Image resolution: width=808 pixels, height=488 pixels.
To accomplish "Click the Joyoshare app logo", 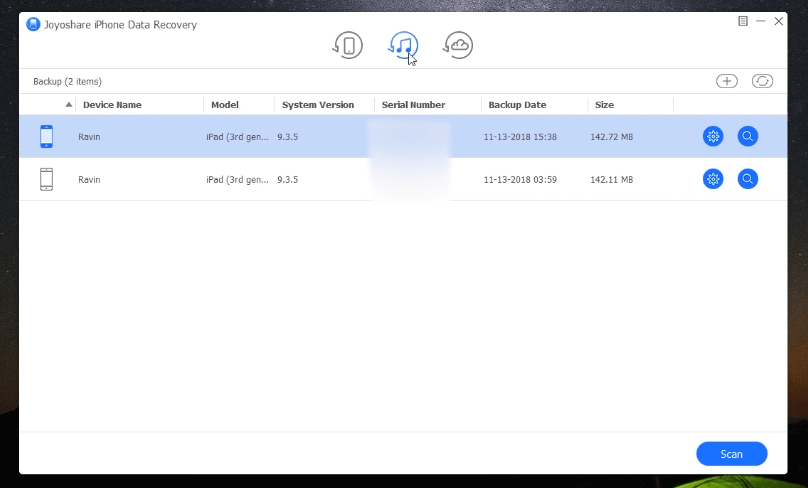I will pos(33,24).
